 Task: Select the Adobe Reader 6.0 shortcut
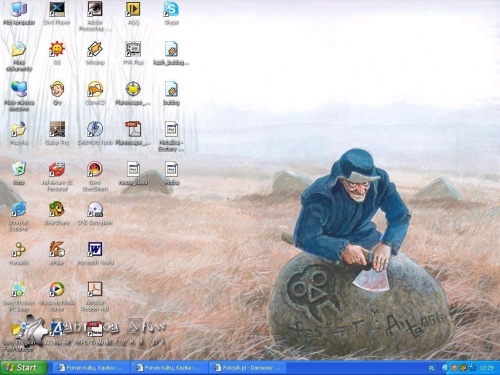pyautogui.click(x=95, y=296)
